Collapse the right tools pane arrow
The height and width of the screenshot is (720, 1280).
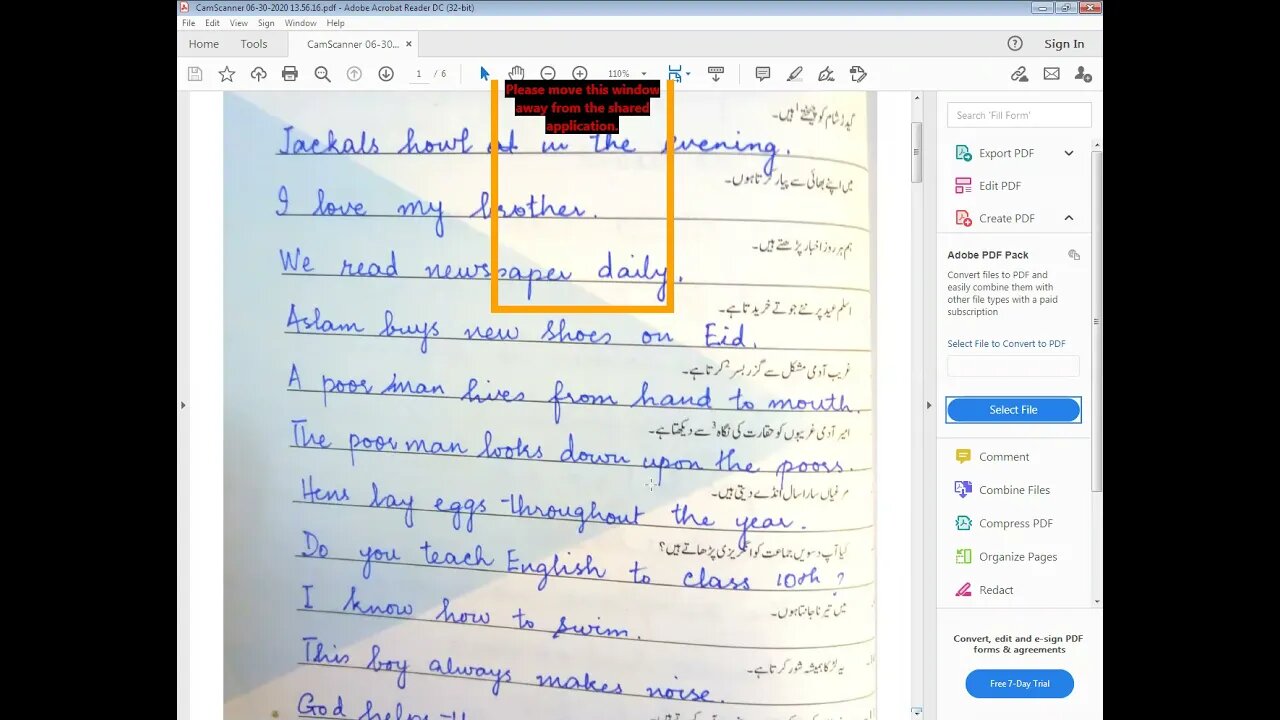929,405
